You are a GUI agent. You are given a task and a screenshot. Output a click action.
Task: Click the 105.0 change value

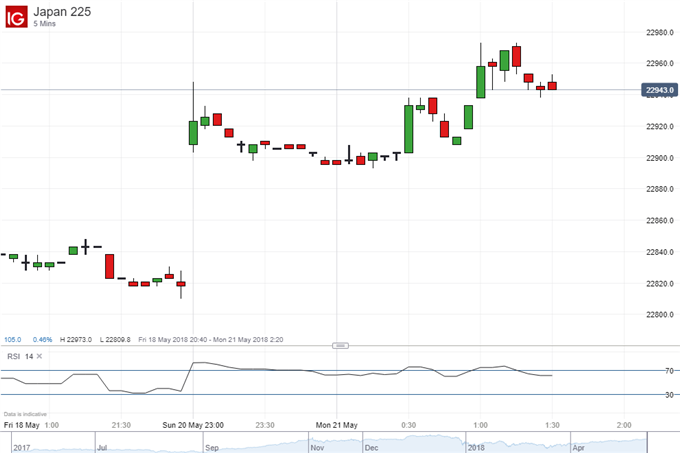(x=13, y=340)
